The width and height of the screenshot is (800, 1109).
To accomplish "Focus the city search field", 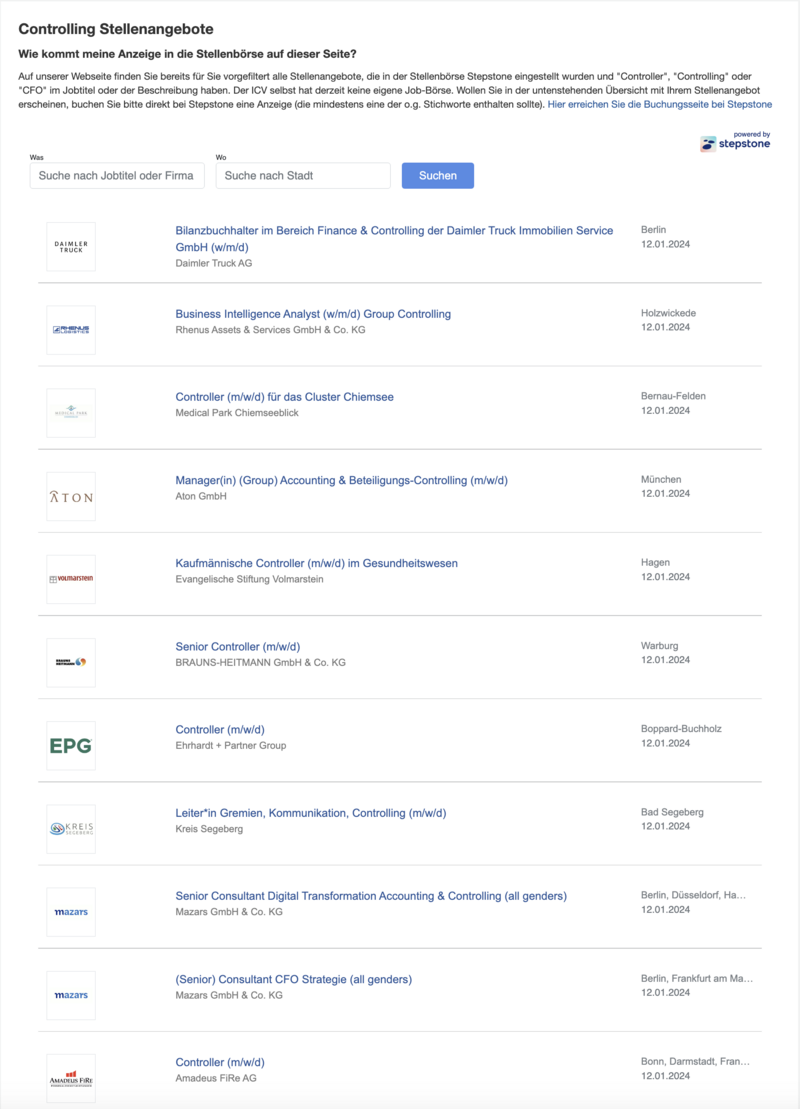I will 302,176.
